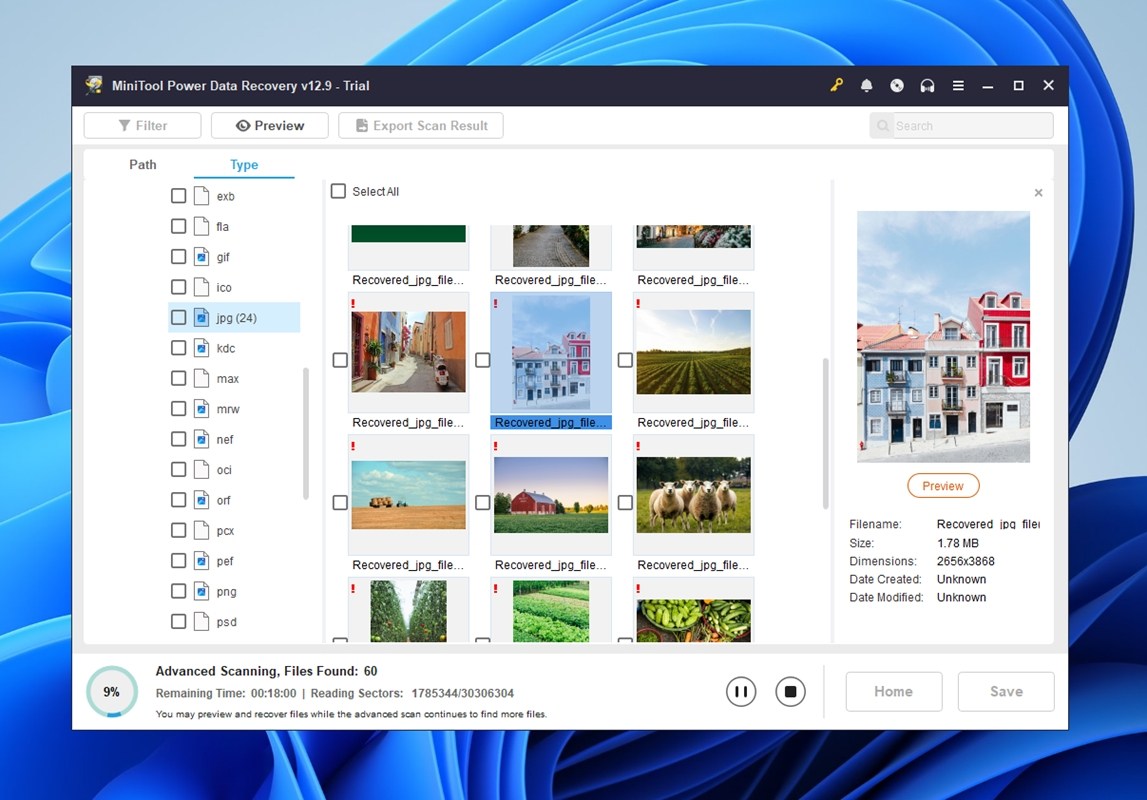The image size is (1147, 800).
Task: Close the preview side panel
Action: click(x=1039, y=193)
